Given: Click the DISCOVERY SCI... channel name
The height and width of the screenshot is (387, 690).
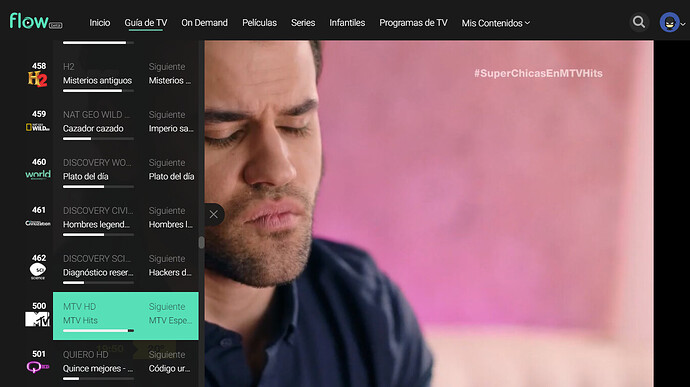Looking at the screenshot, I should tap(97, 258).
